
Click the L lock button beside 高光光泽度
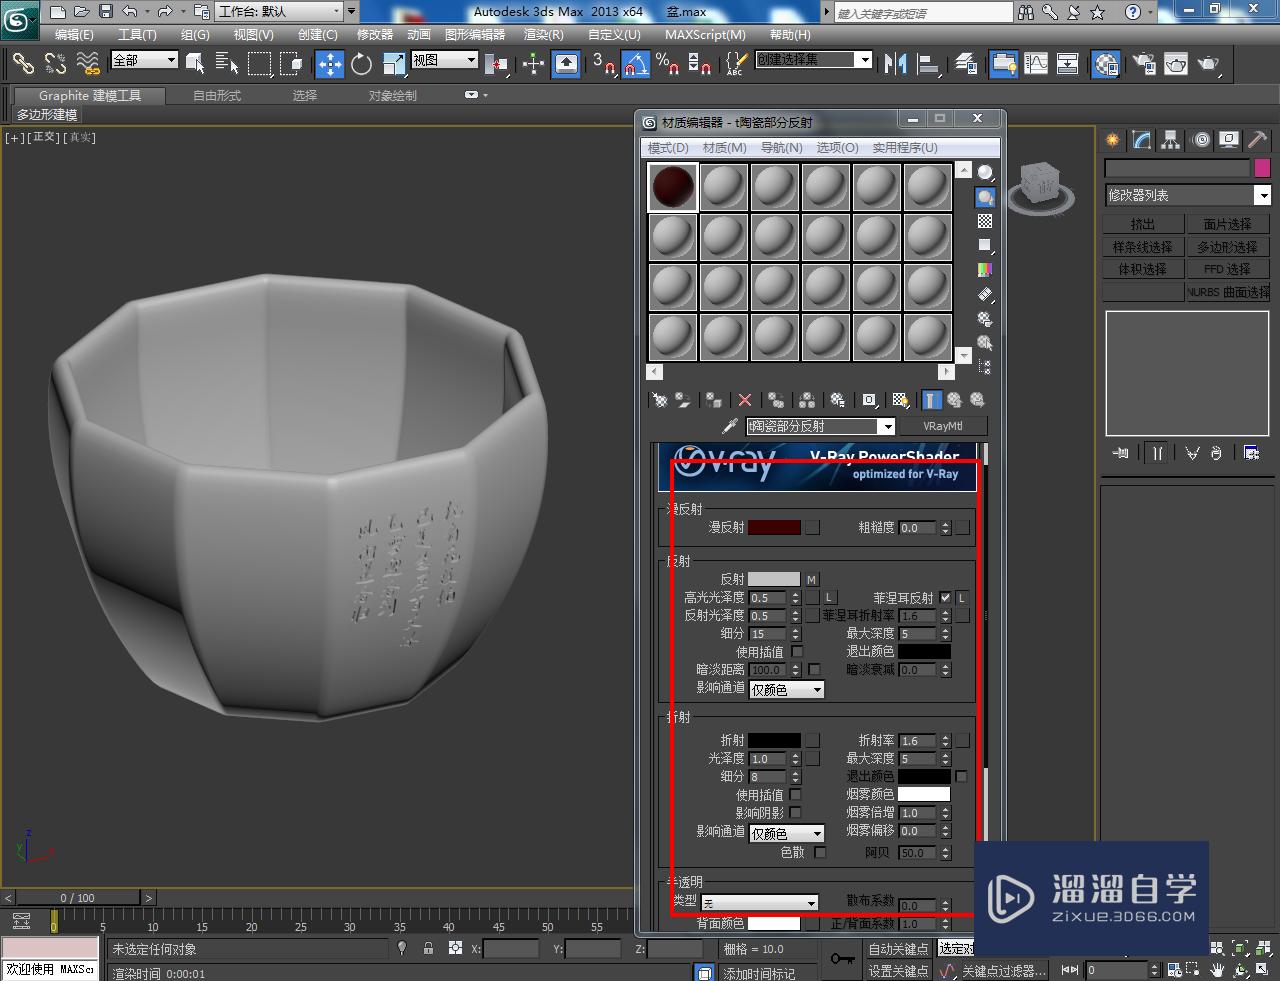829,598
